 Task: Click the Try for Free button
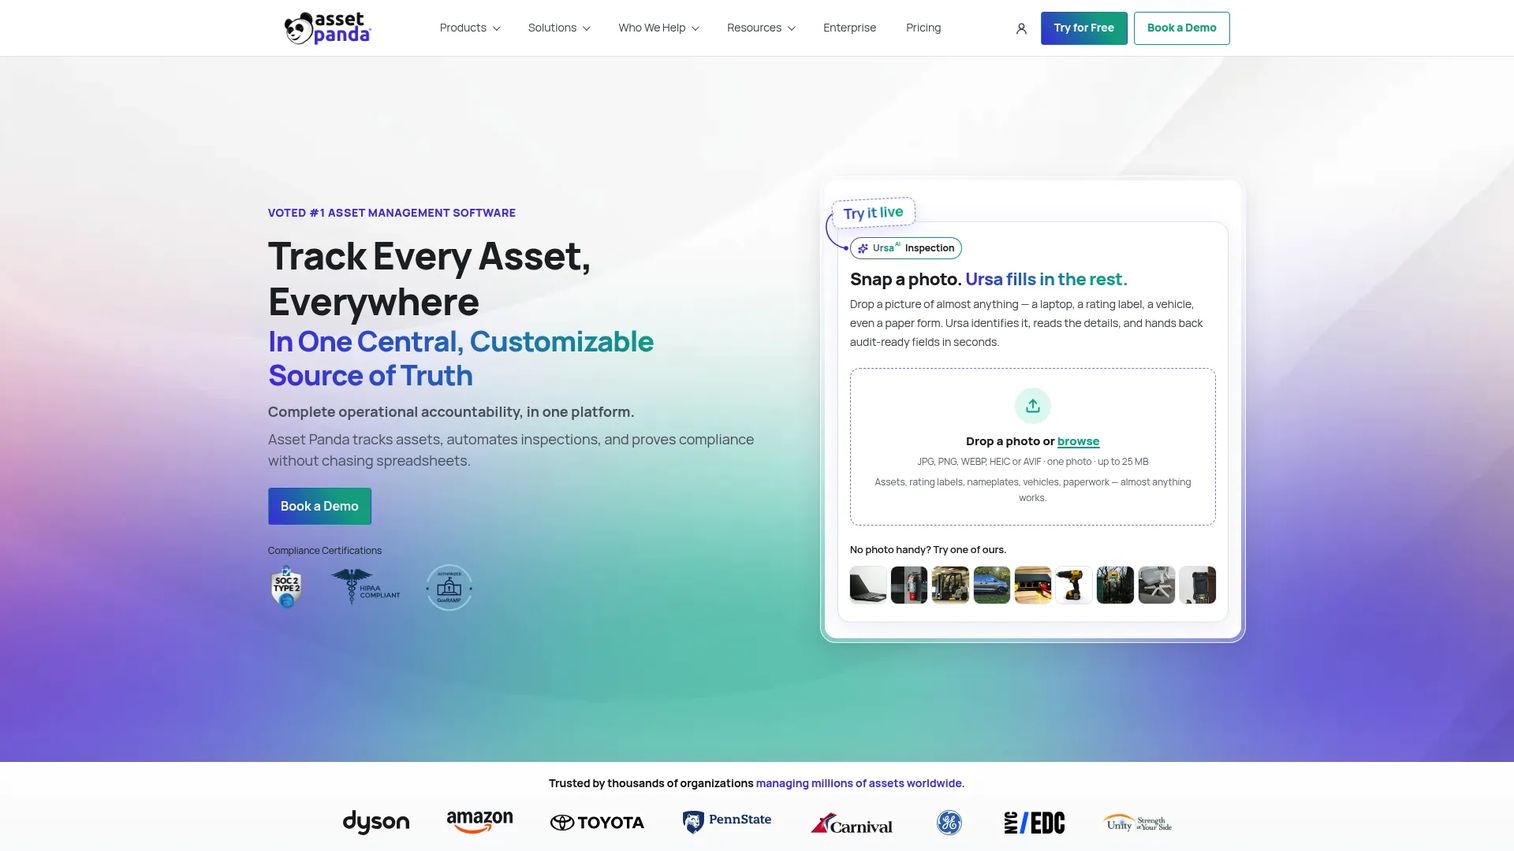click(1084, 28)
